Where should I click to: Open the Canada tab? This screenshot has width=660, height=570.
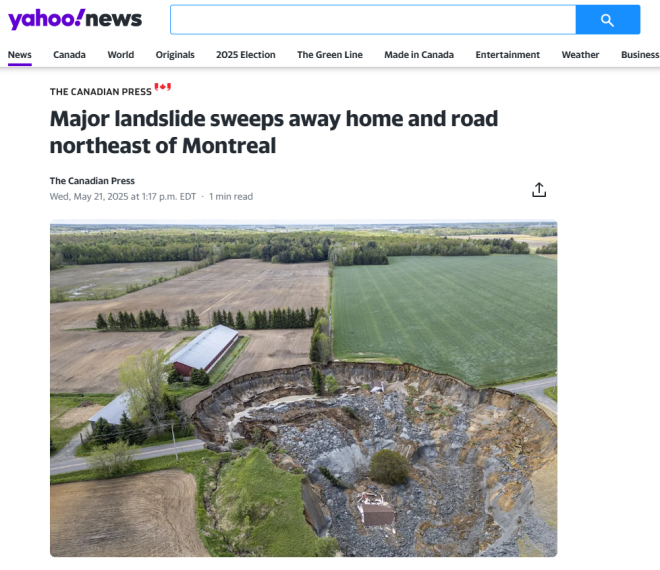click(69, 55)
